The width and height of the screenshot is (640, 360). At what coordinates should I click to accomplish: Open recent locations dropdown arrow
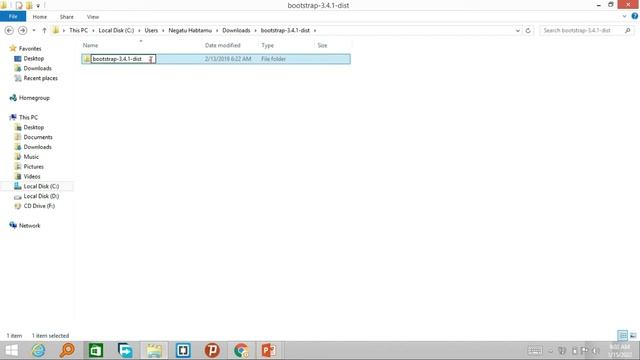34,31
